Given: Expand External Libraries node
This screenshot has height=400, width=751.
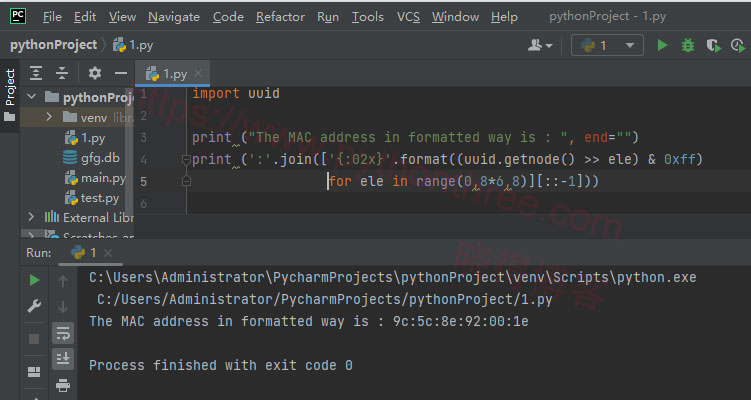Looking at the screenshot, I should click(31, 217).
